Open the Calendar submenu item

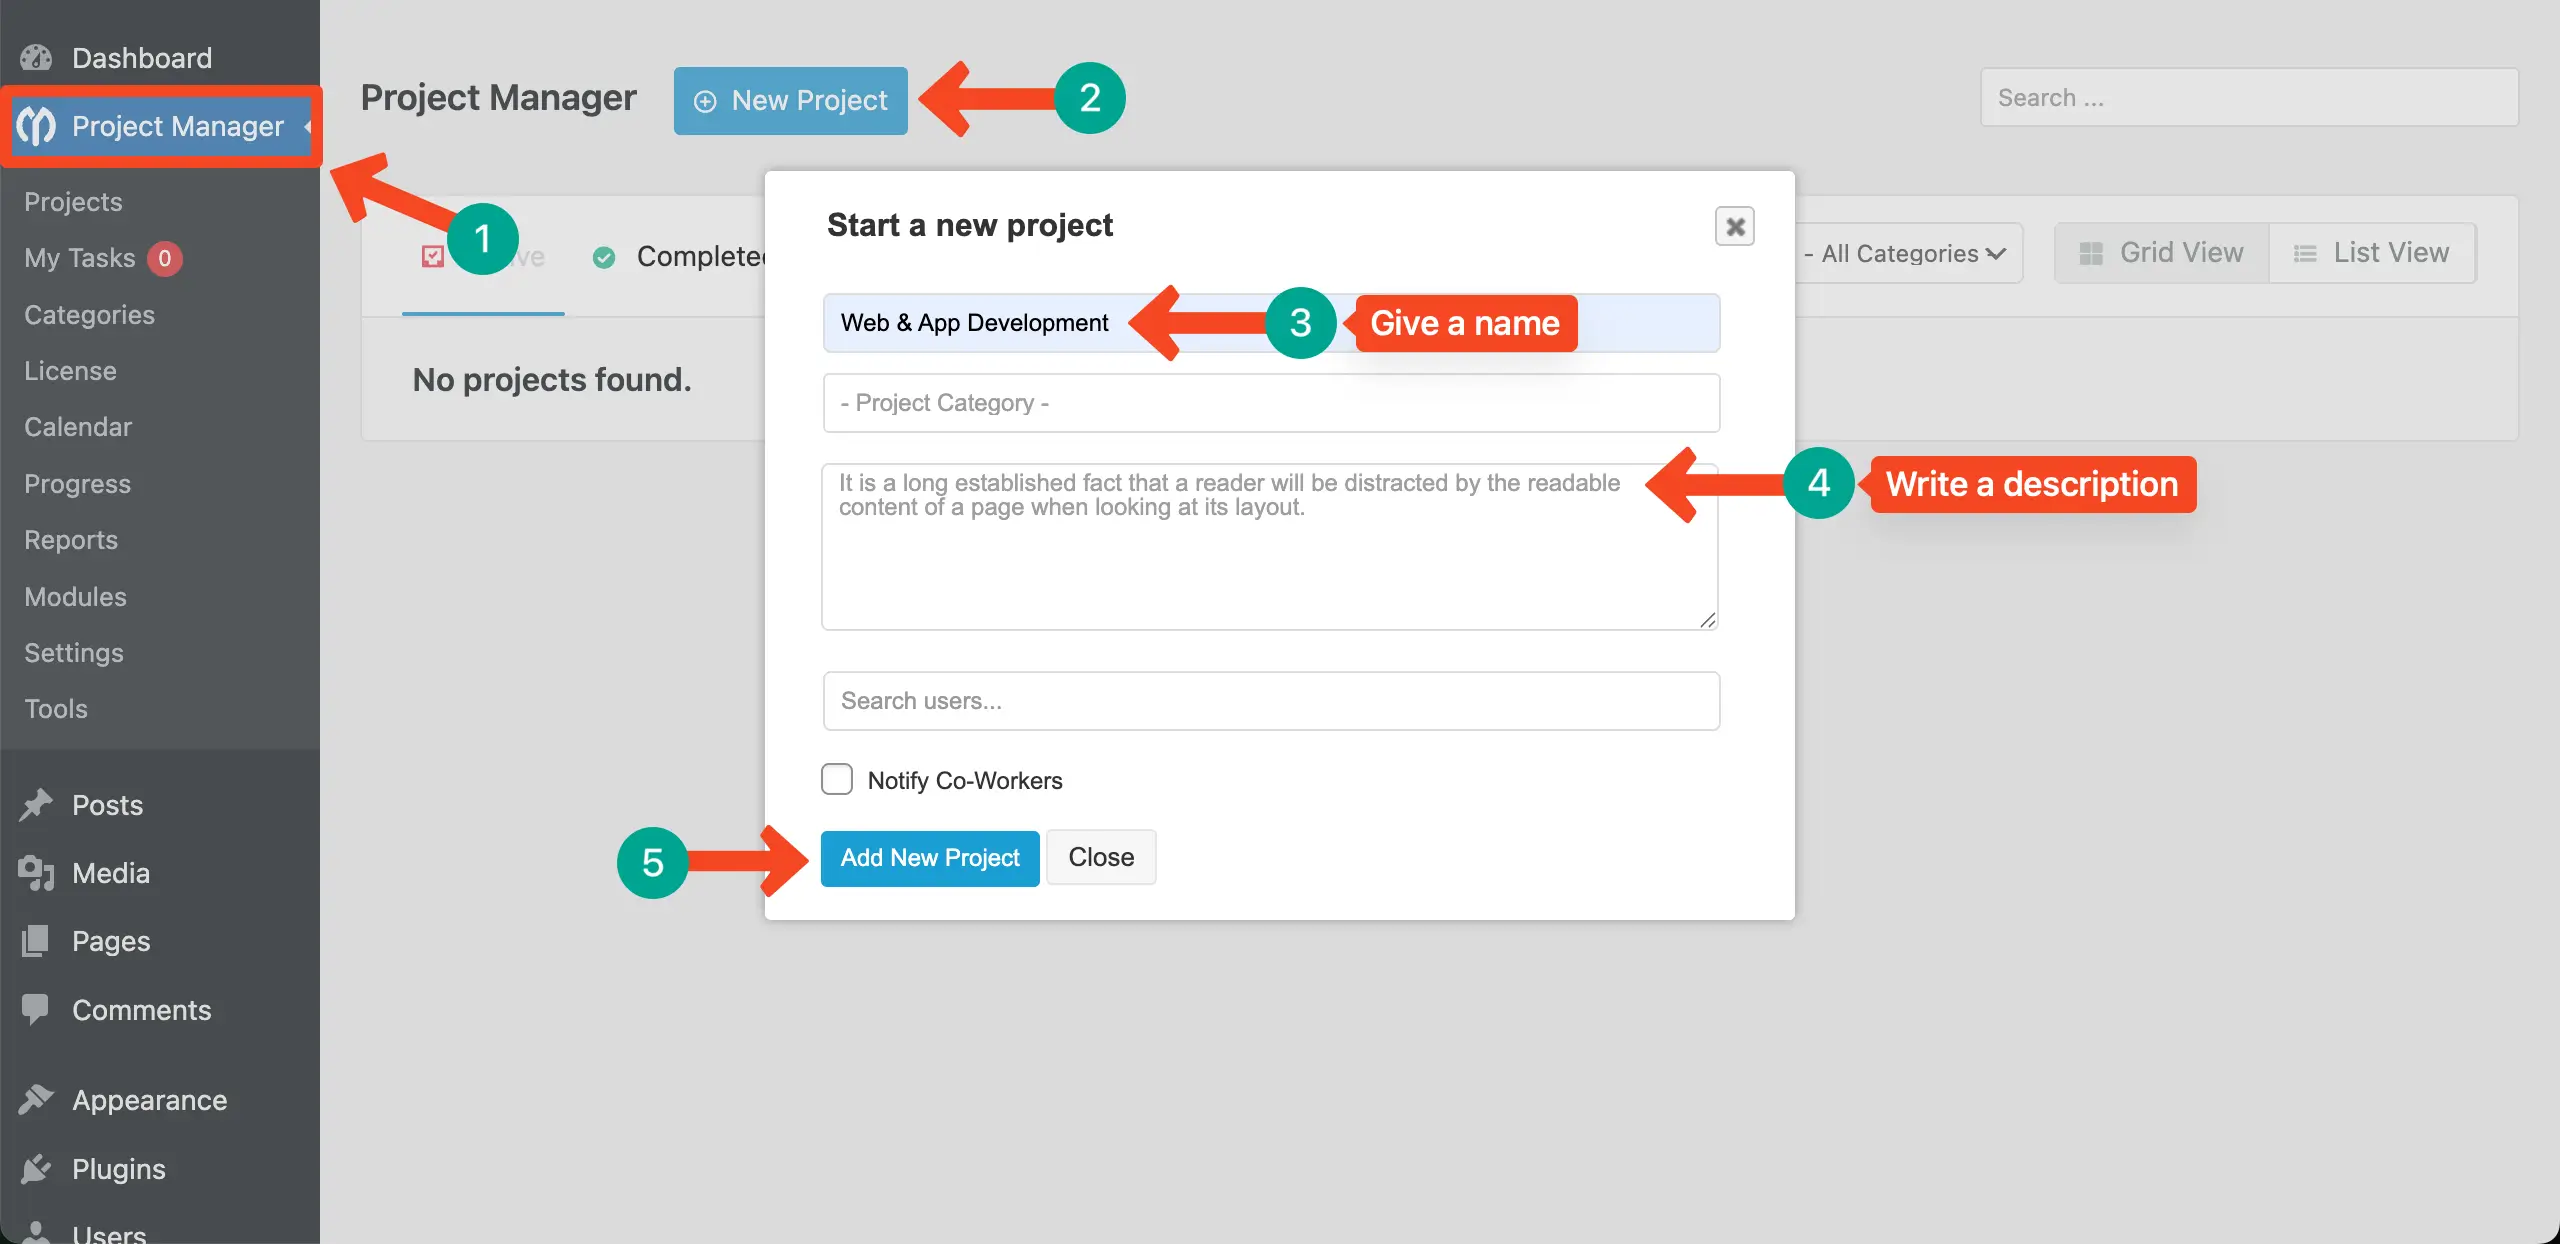78,427
